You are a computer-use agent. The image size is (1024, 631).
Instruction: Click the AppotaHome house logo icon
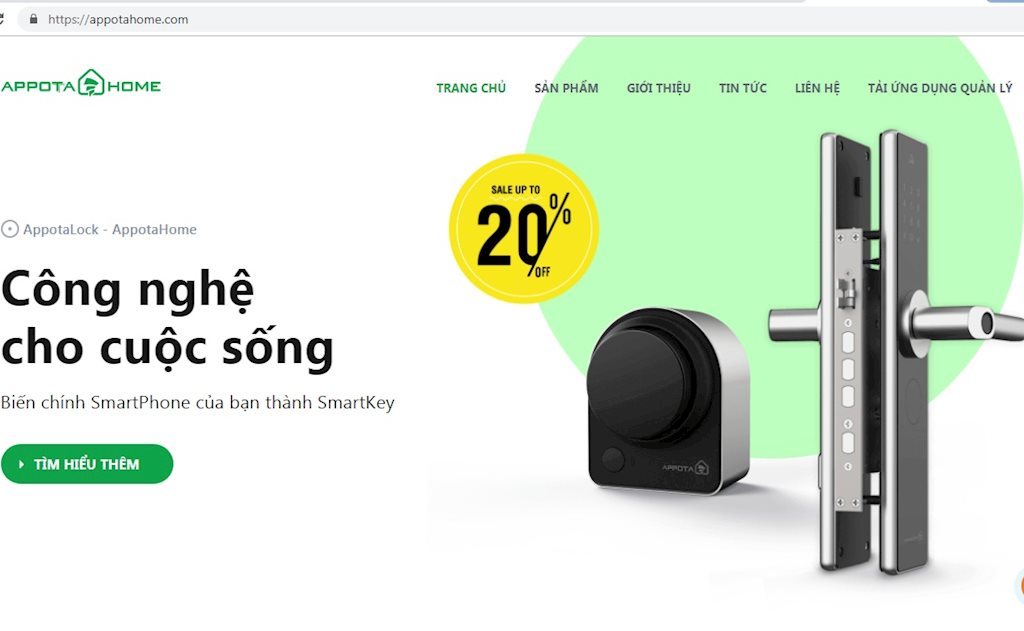pos(91,83)
